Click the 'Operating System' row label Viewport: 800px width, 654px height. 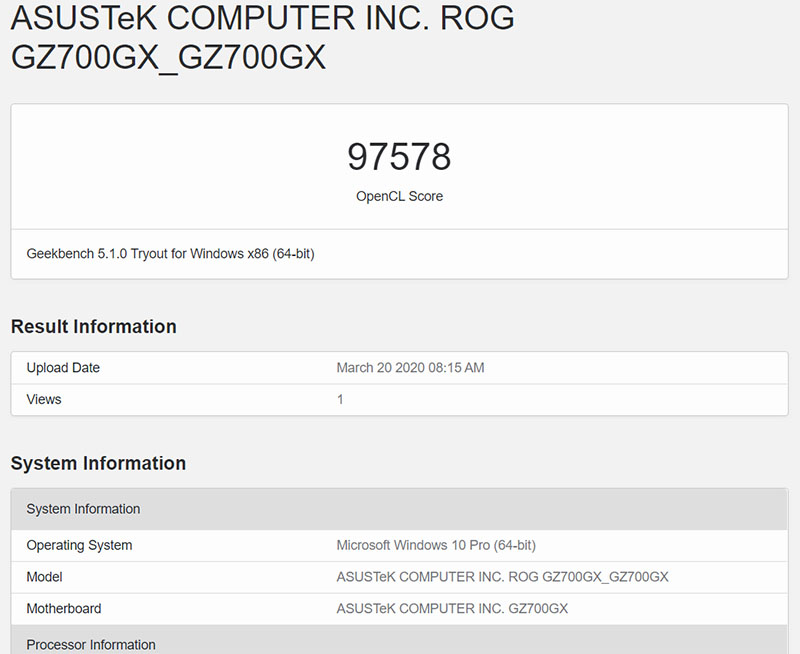(79, 546)
